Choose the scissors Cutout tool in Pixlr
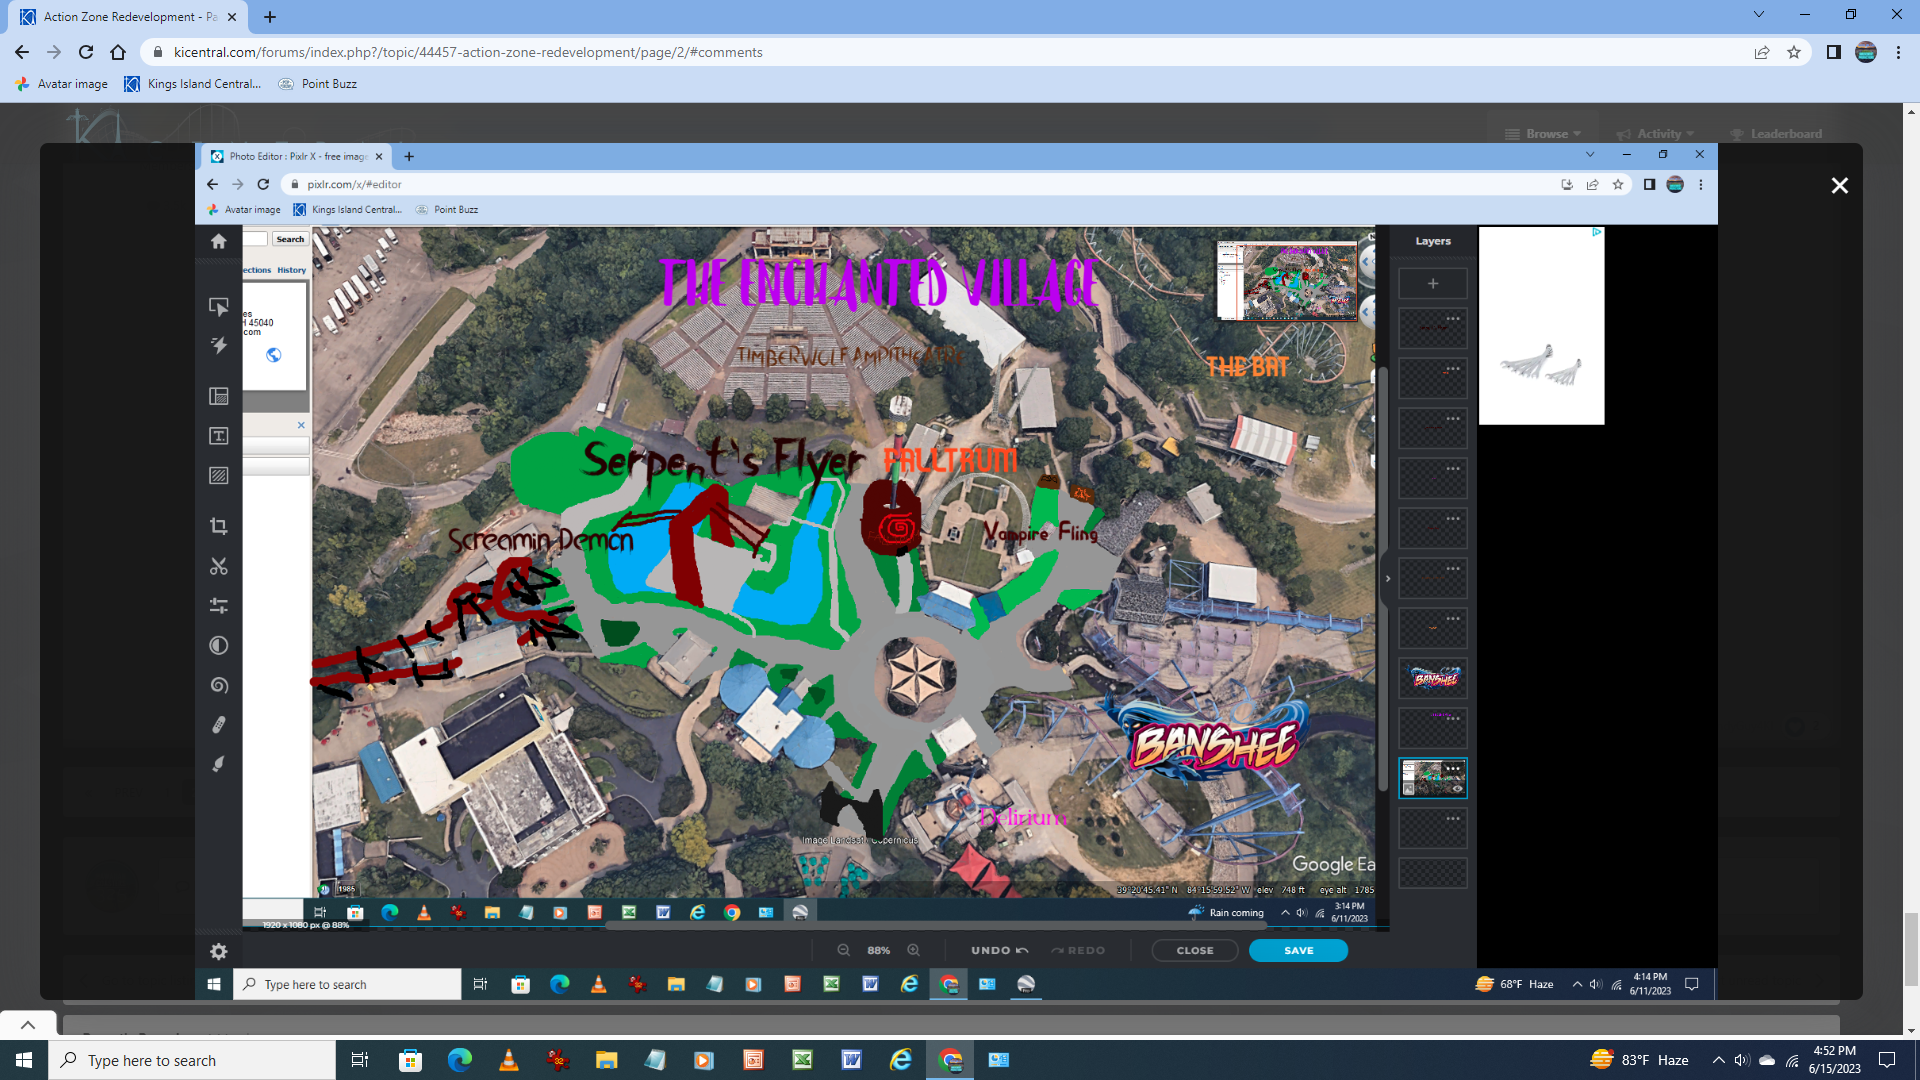 [x=219, y=566]
